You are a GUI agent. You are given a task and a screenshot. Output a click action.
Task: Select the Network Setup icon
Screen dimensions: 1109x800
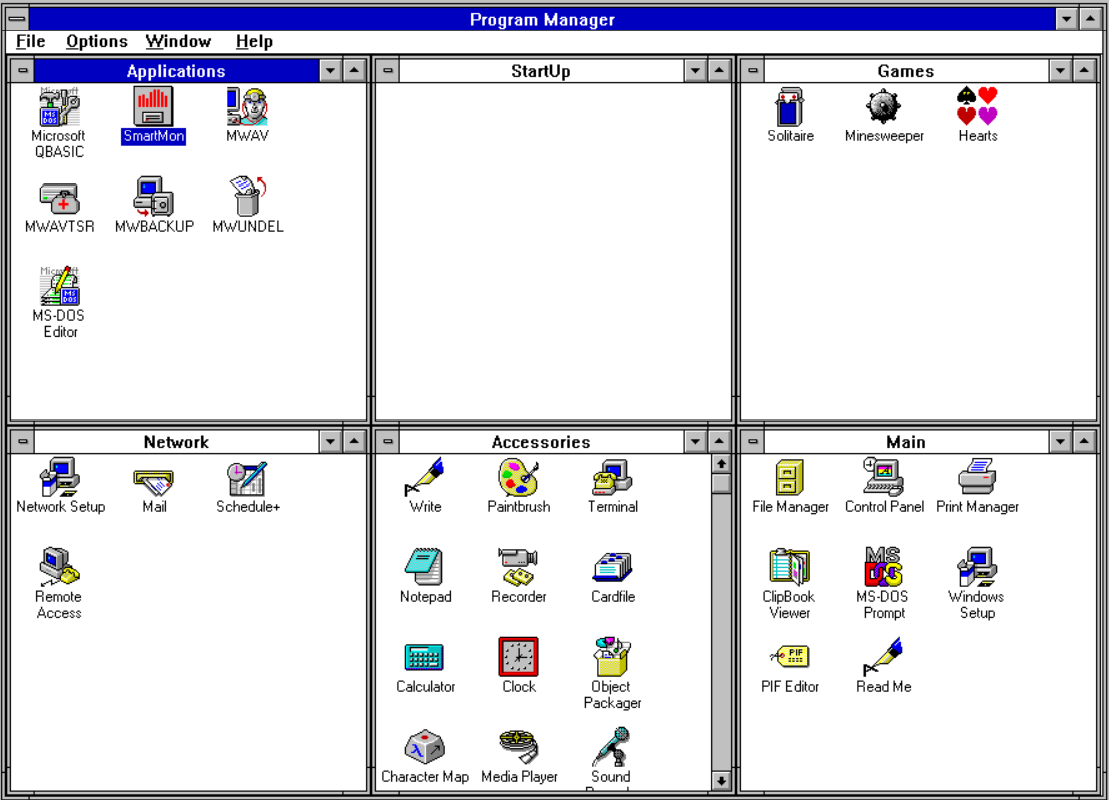tap(59, 477)
